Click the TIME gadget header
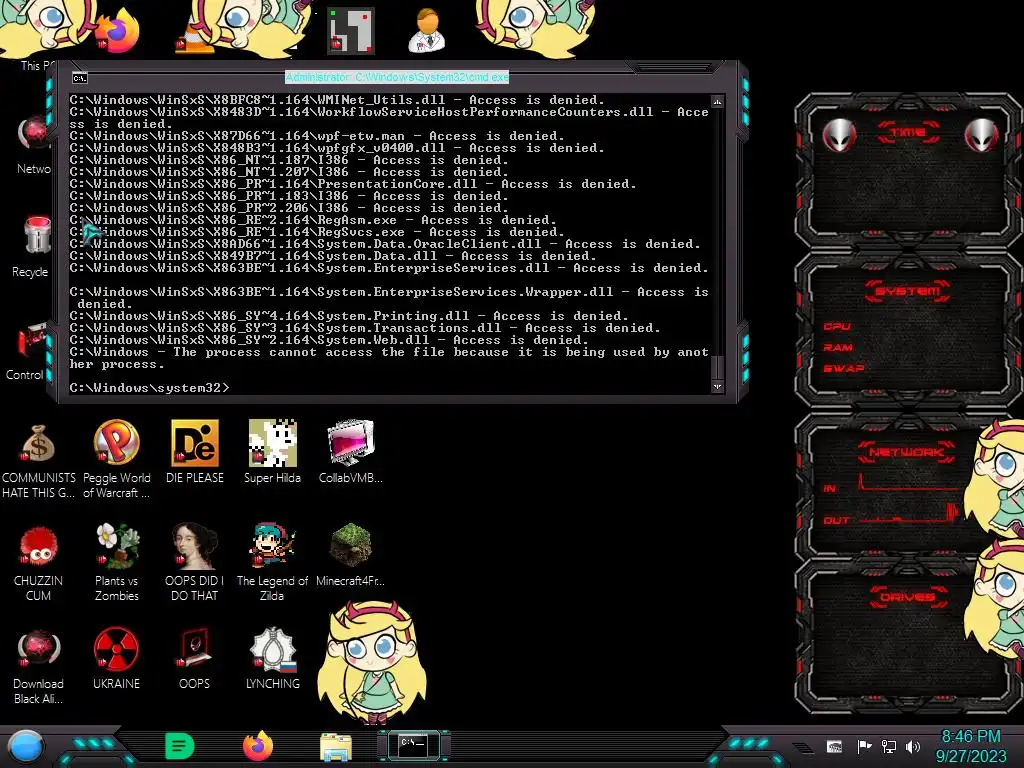 pyautogui.click(x=908, y=132)
